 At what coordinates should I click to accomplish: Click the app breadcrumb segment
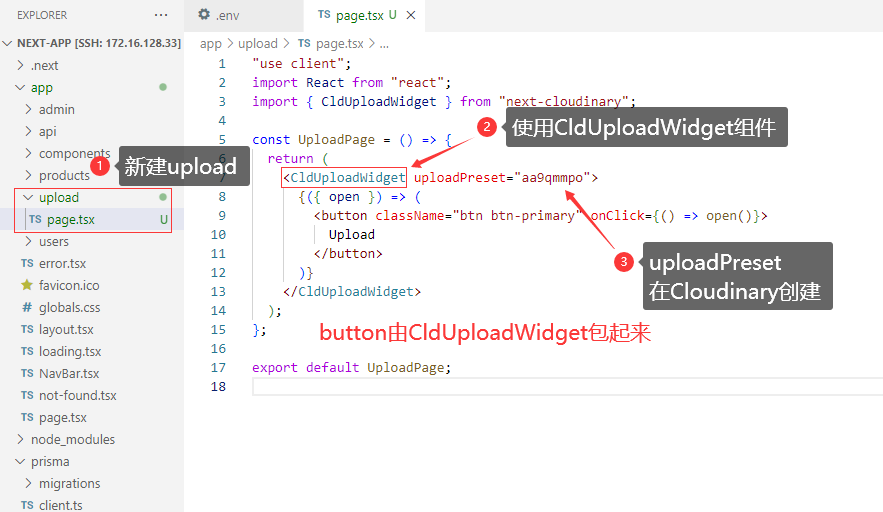click(211, 44)
